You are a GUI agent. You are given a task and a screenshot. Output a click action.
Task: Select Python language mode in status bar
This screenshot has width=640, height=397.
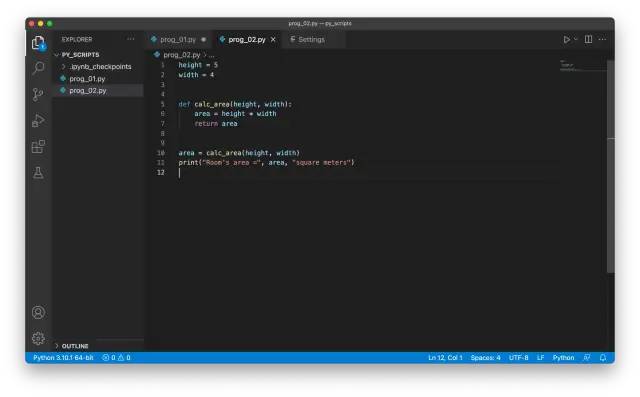coord(563,358)
